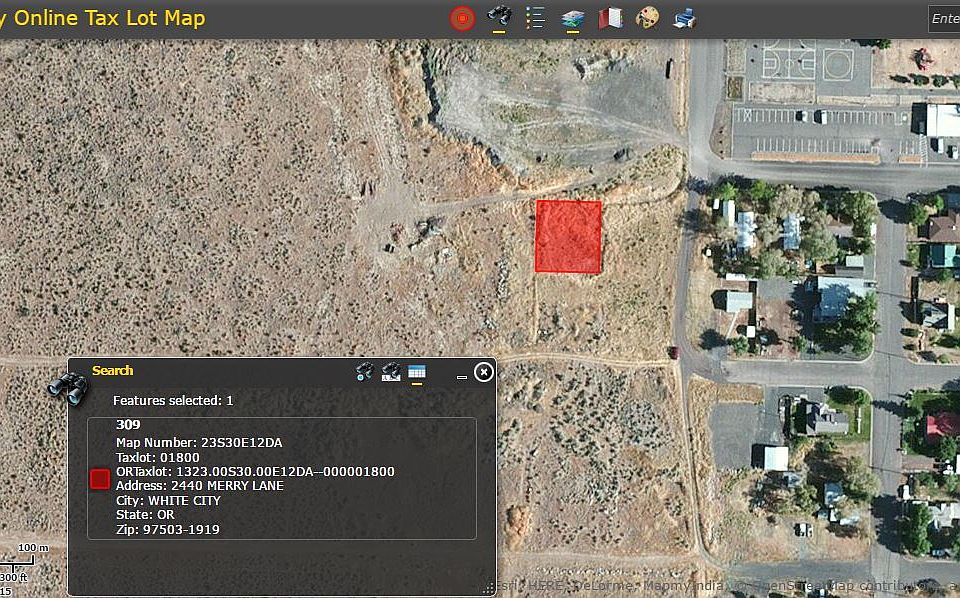Click the red symbol in result 309
960x598 pixels.
point(100,479)
